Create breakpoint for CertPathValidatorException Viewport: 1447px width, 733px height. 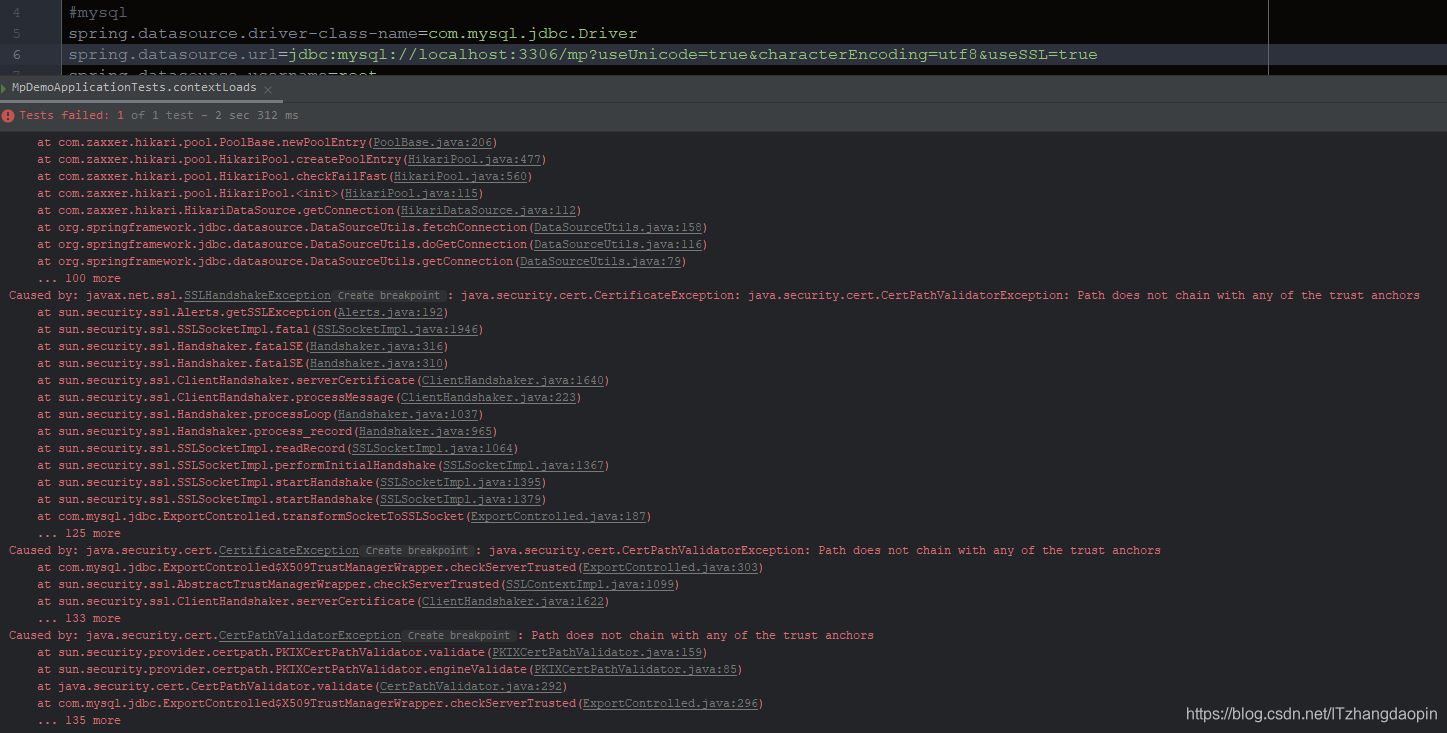[459, 635]
